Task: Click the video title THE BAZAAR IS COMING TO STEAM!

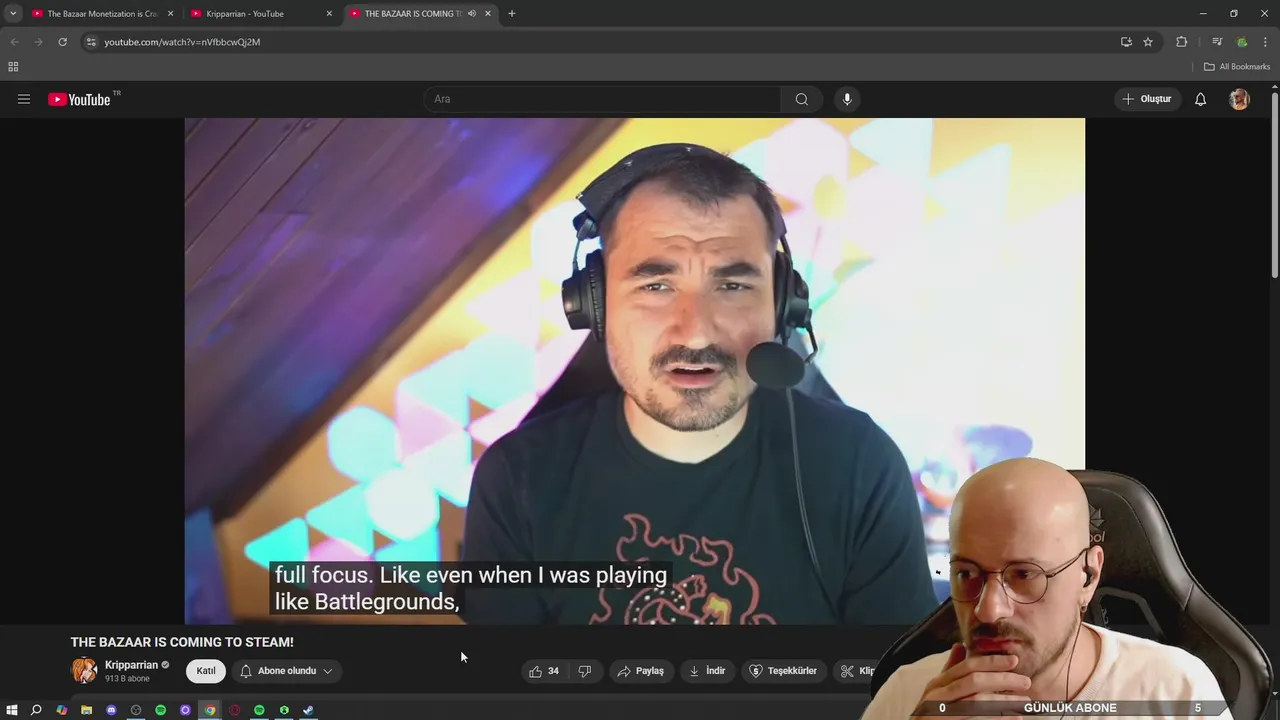Action: 182,642
